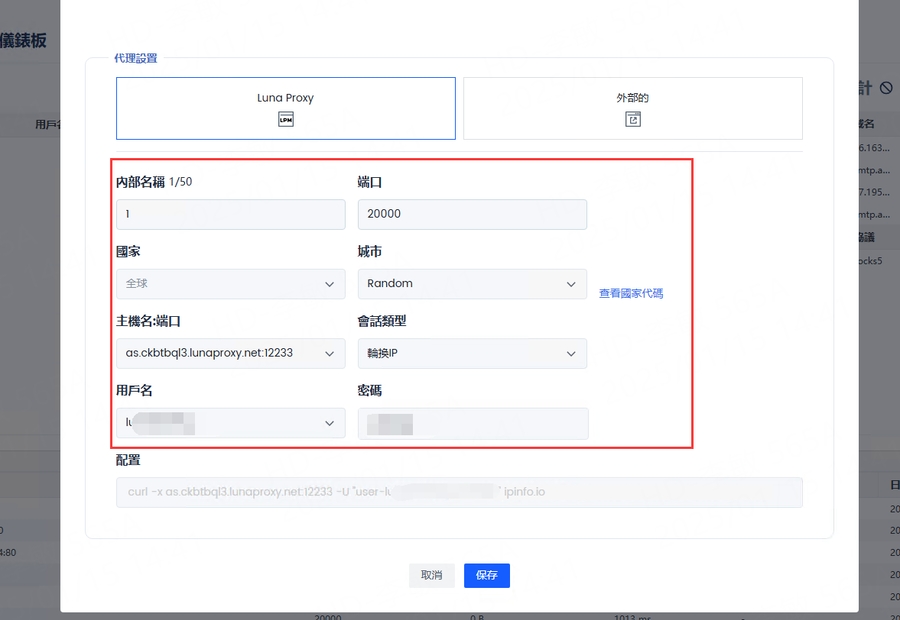
Task: Click into the 密碼 input field
Action: point(472,424)
